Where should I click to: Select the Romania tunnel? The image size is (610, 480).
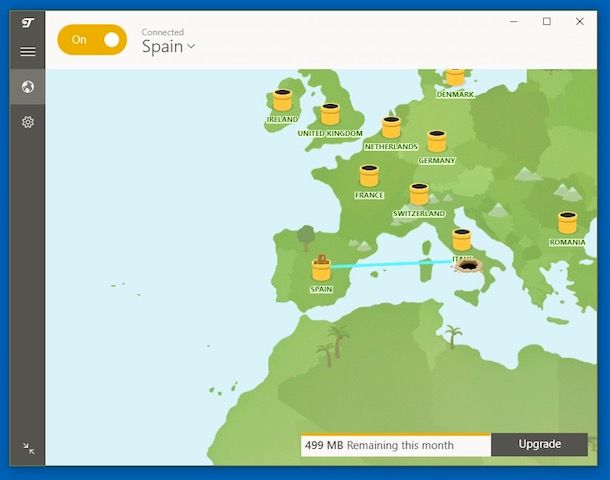[568, 222]
